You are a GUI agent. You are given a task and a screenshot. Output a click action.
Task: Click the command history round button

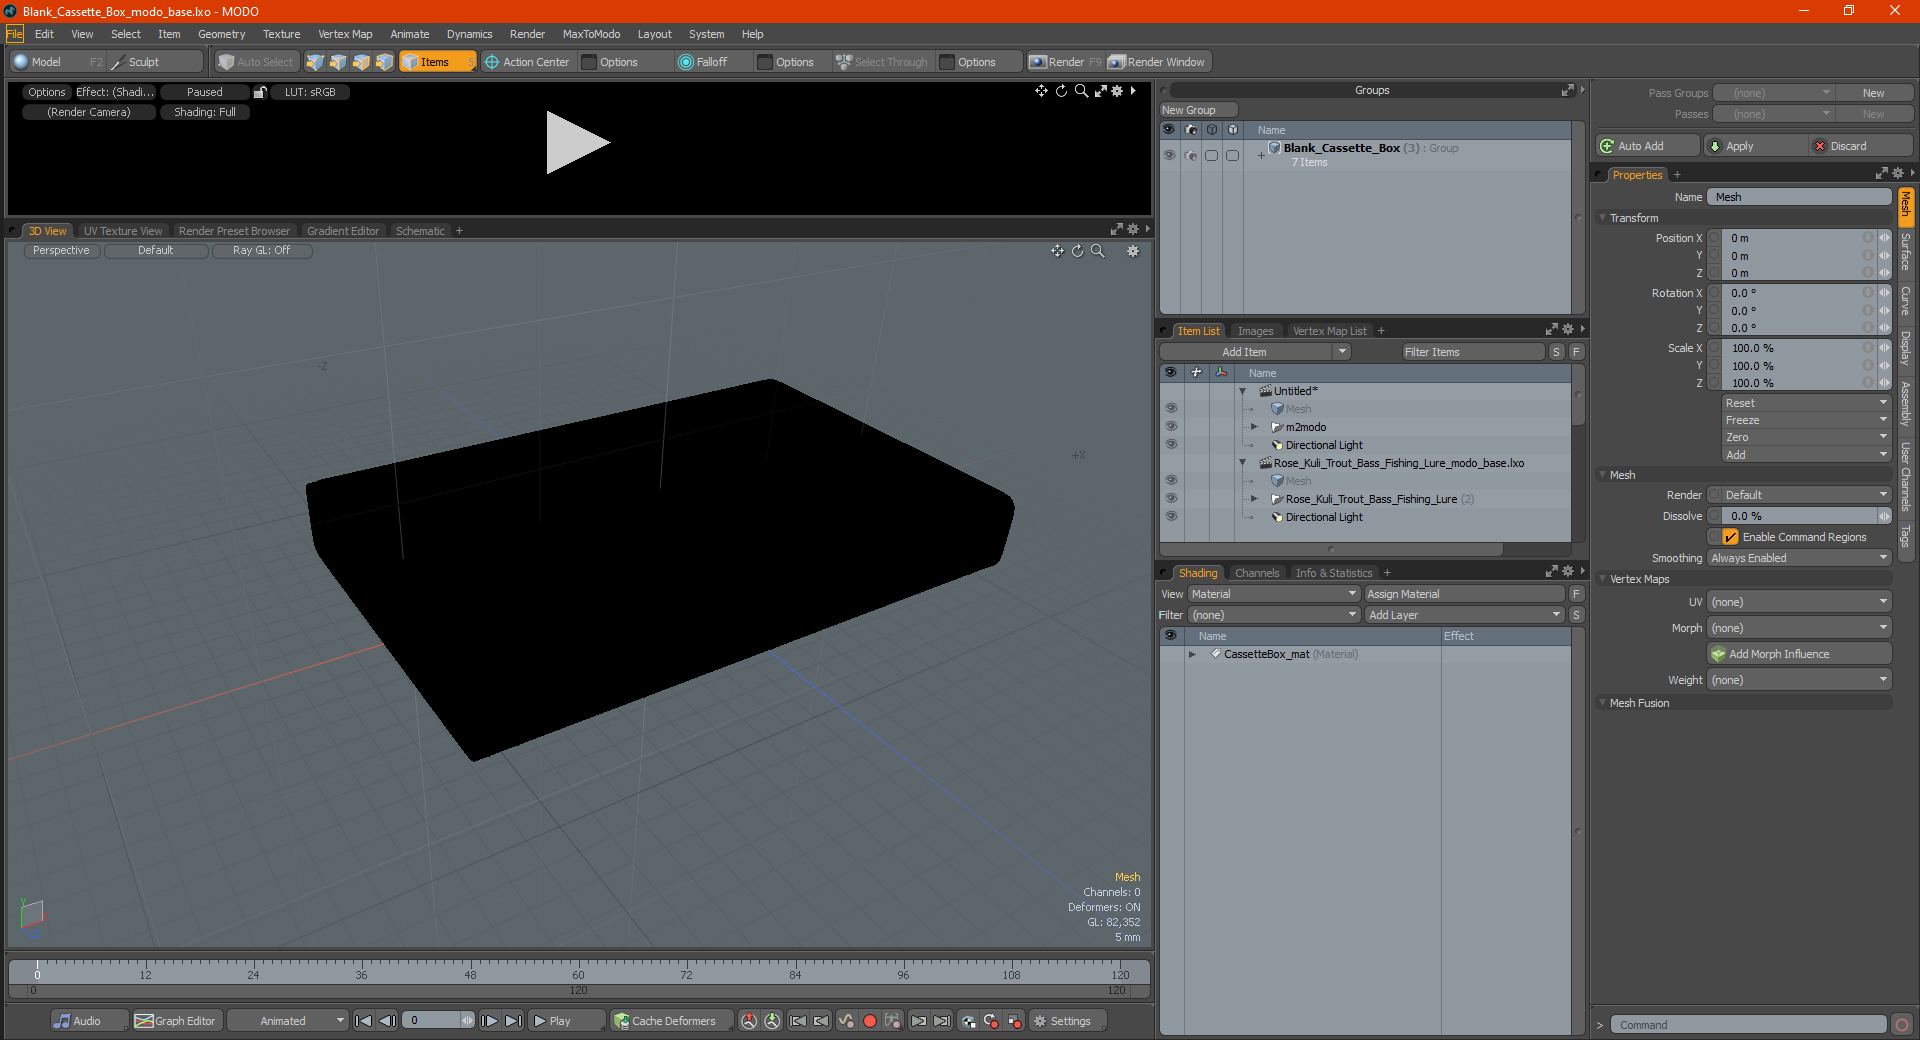pos(1902,1025)
